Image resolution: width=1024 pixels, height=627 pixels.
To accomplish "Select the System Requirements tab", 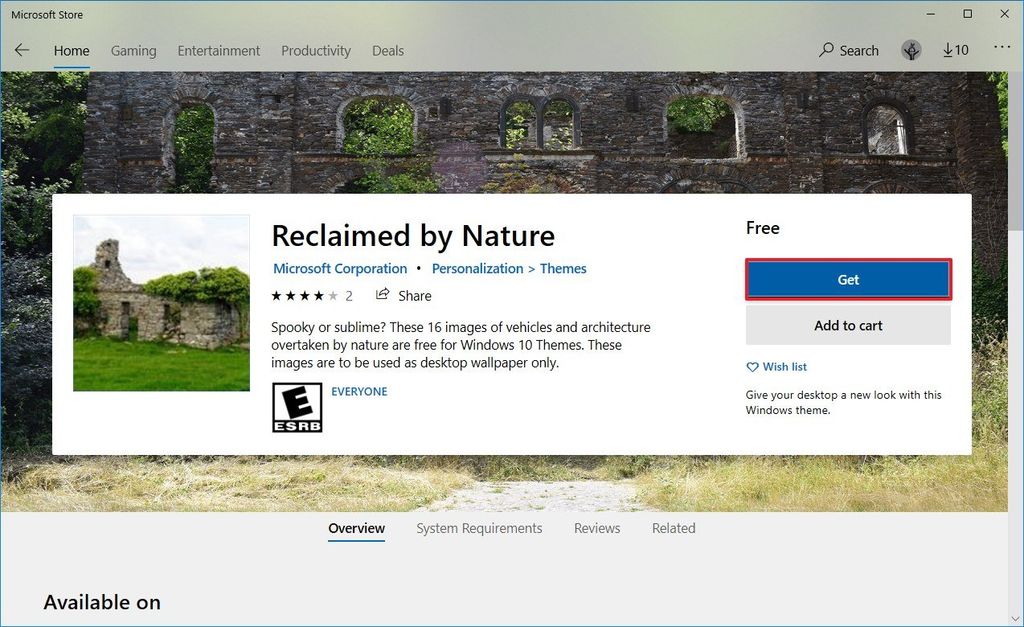I will pos(479,528).
